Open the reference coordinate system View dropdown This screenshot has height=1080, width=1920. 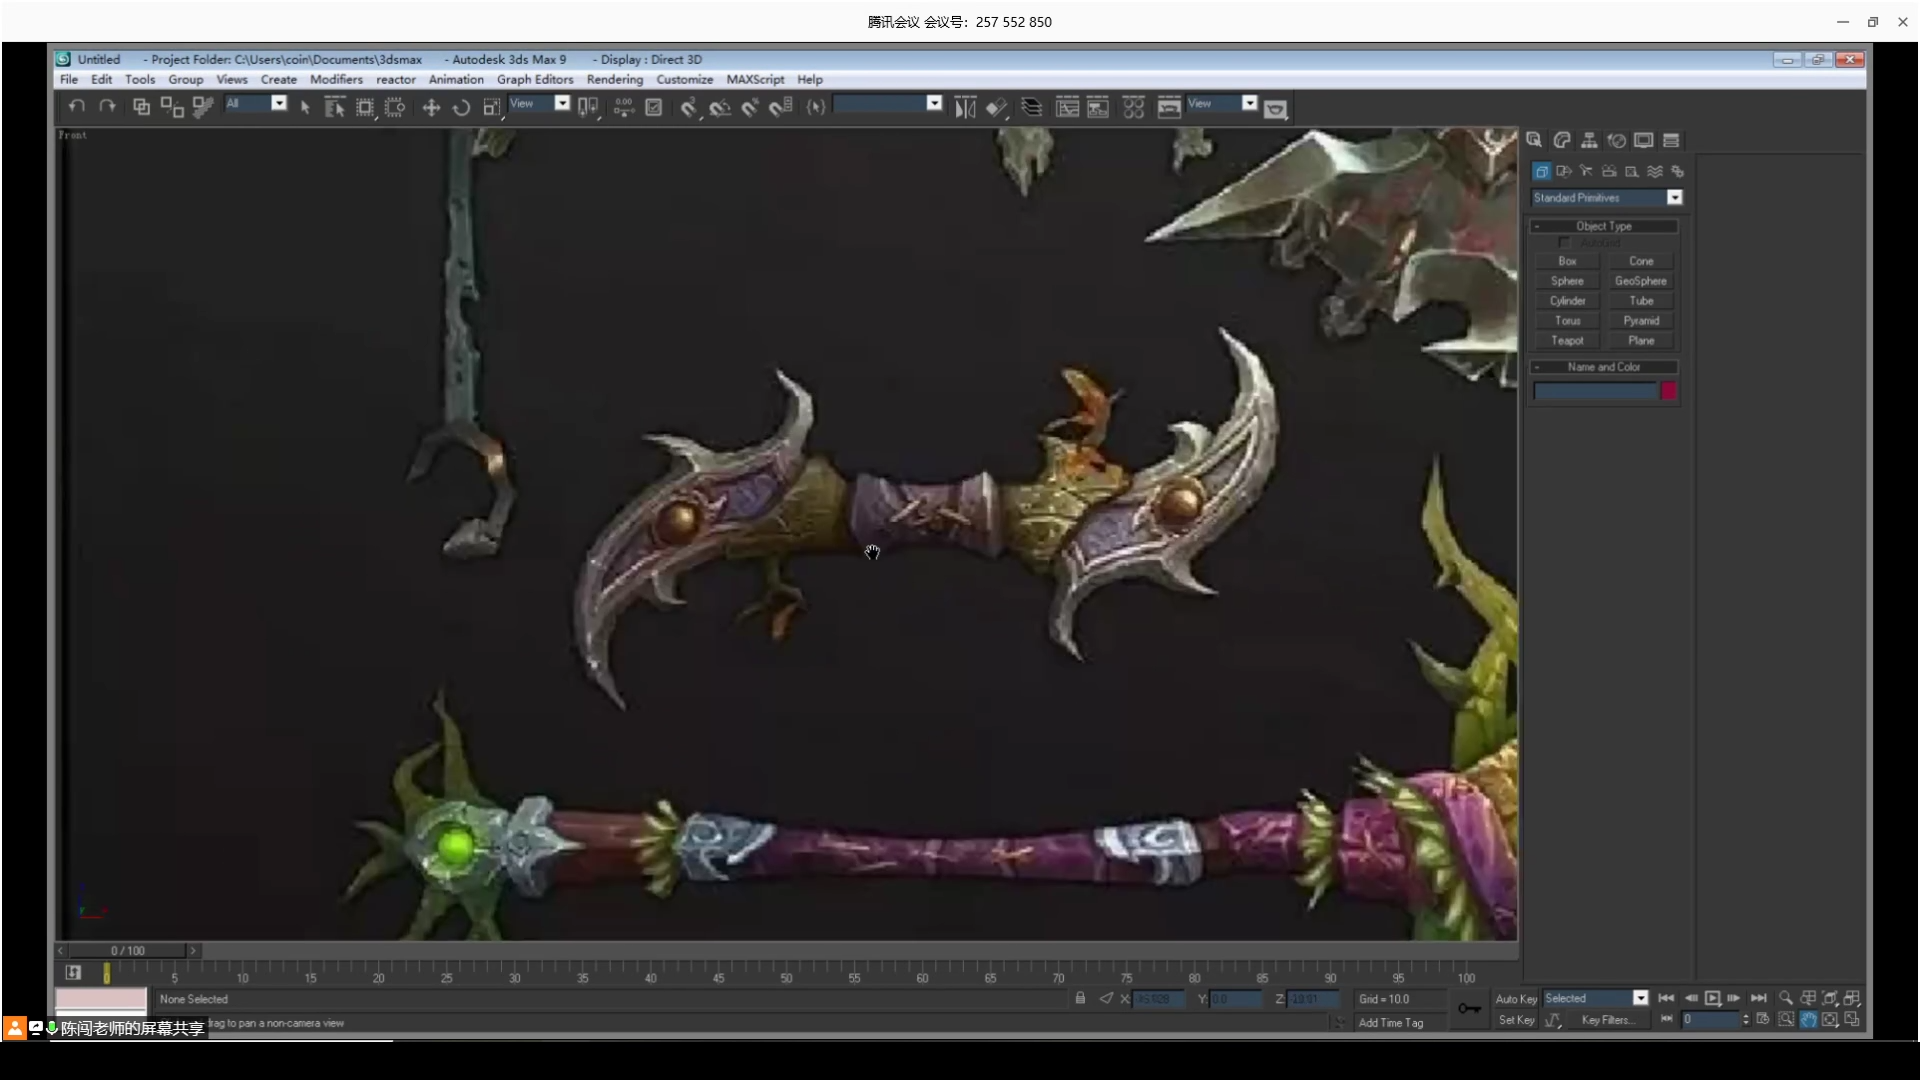(540, 103)
